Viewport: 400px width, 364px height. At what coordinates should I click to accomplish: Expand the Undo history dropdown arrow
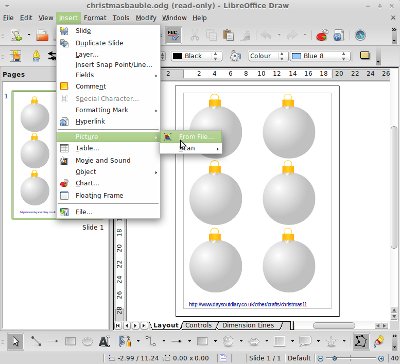[279, 35]
